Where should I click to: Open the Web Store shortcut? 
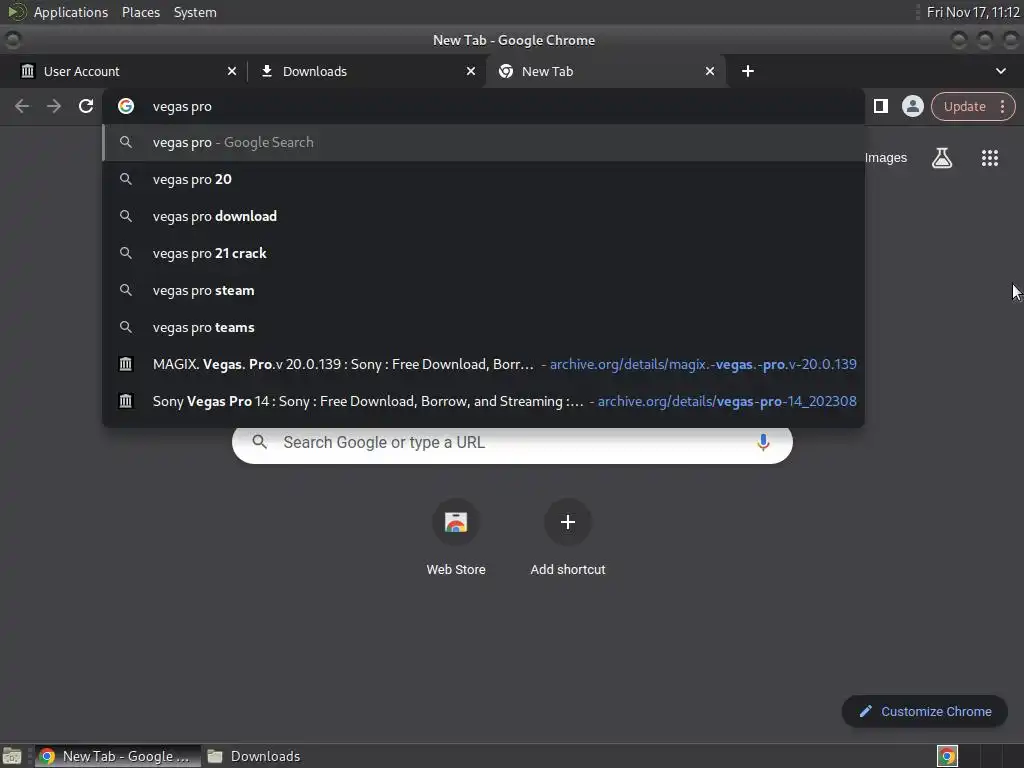456,537
